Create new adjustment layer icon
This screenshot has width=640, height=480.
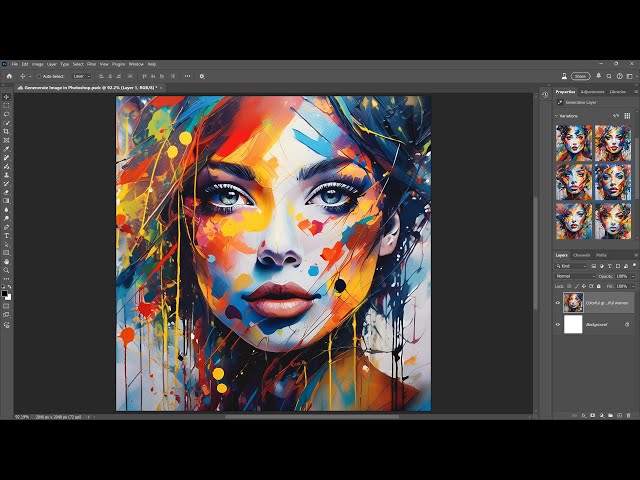602,416
